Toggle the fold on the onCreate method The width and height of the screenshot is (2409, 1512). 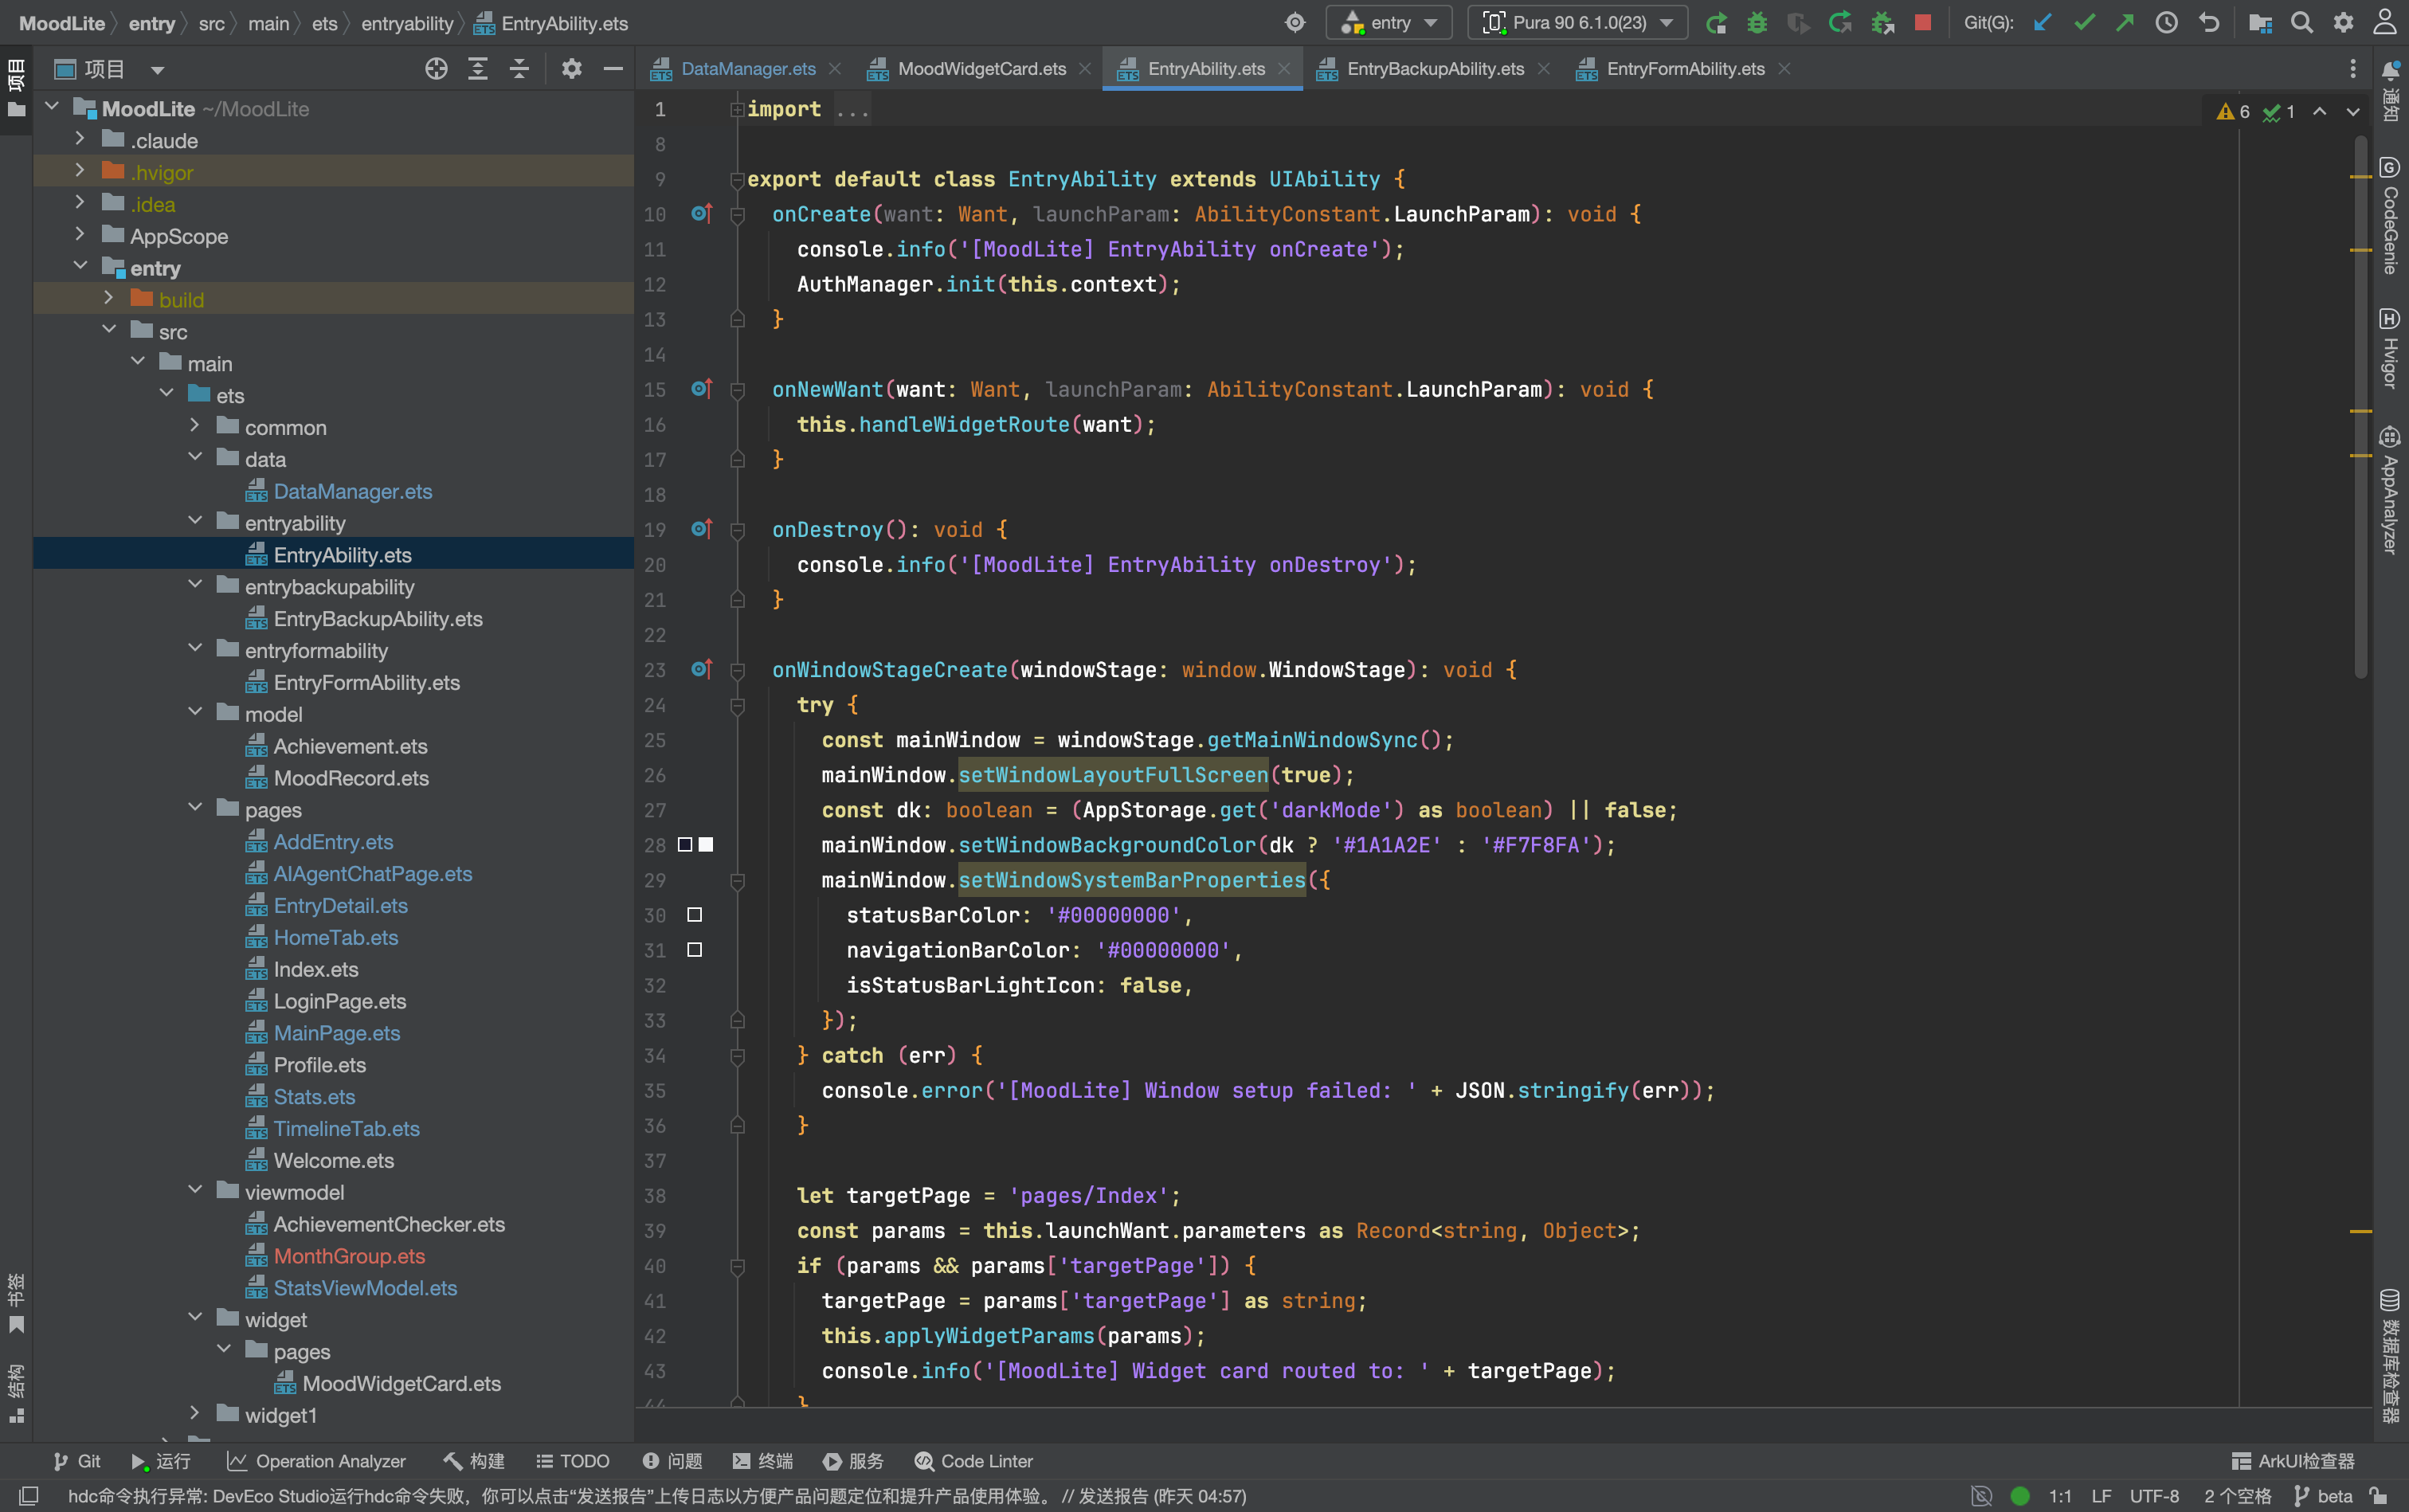(x=737, y=215)
